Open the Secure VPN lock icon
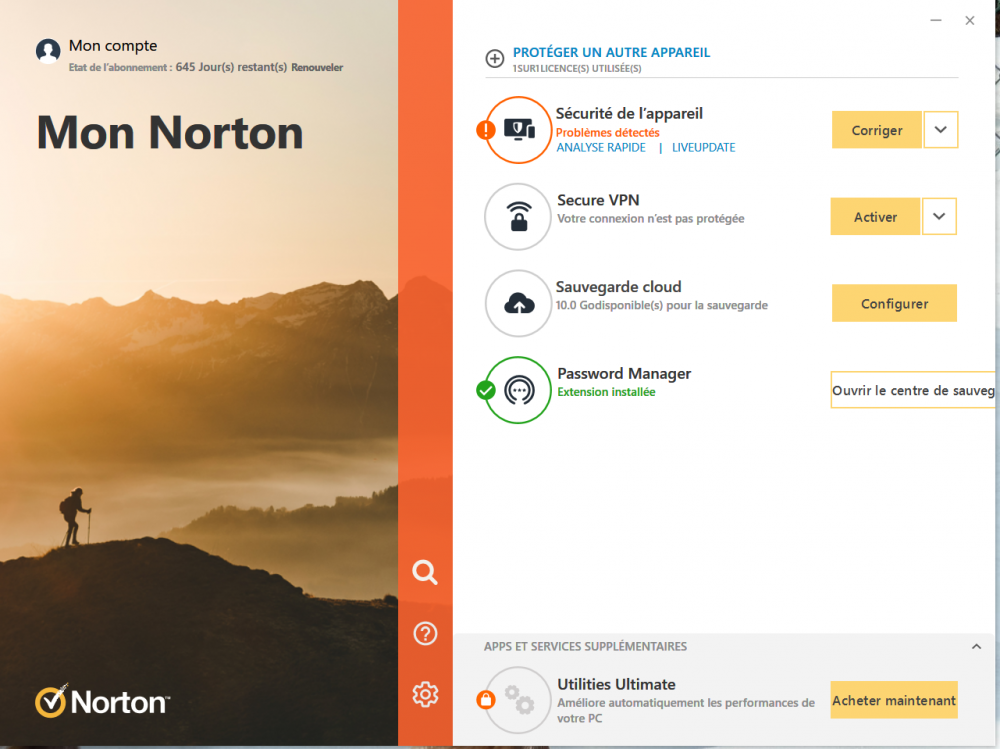The width and height of the screenshot is (1000, 749). point(518,217)
